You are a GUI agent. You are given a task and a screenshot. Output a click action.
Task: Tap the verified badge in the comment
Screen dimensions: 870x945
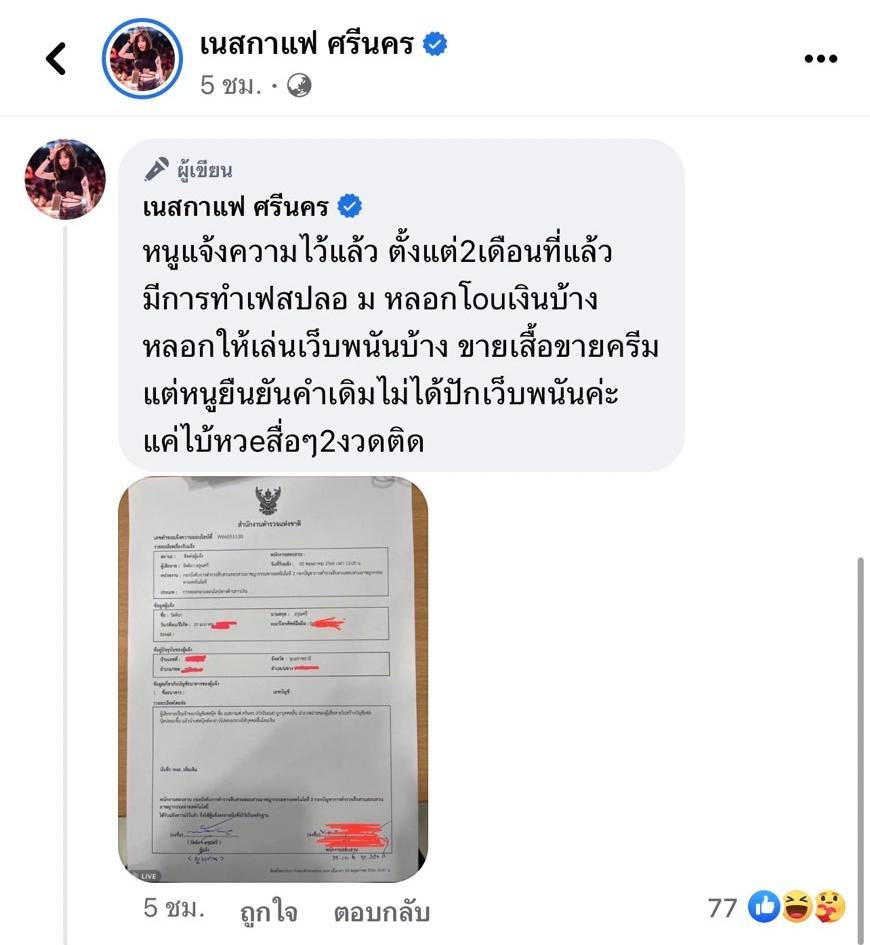tap(349, 206)
